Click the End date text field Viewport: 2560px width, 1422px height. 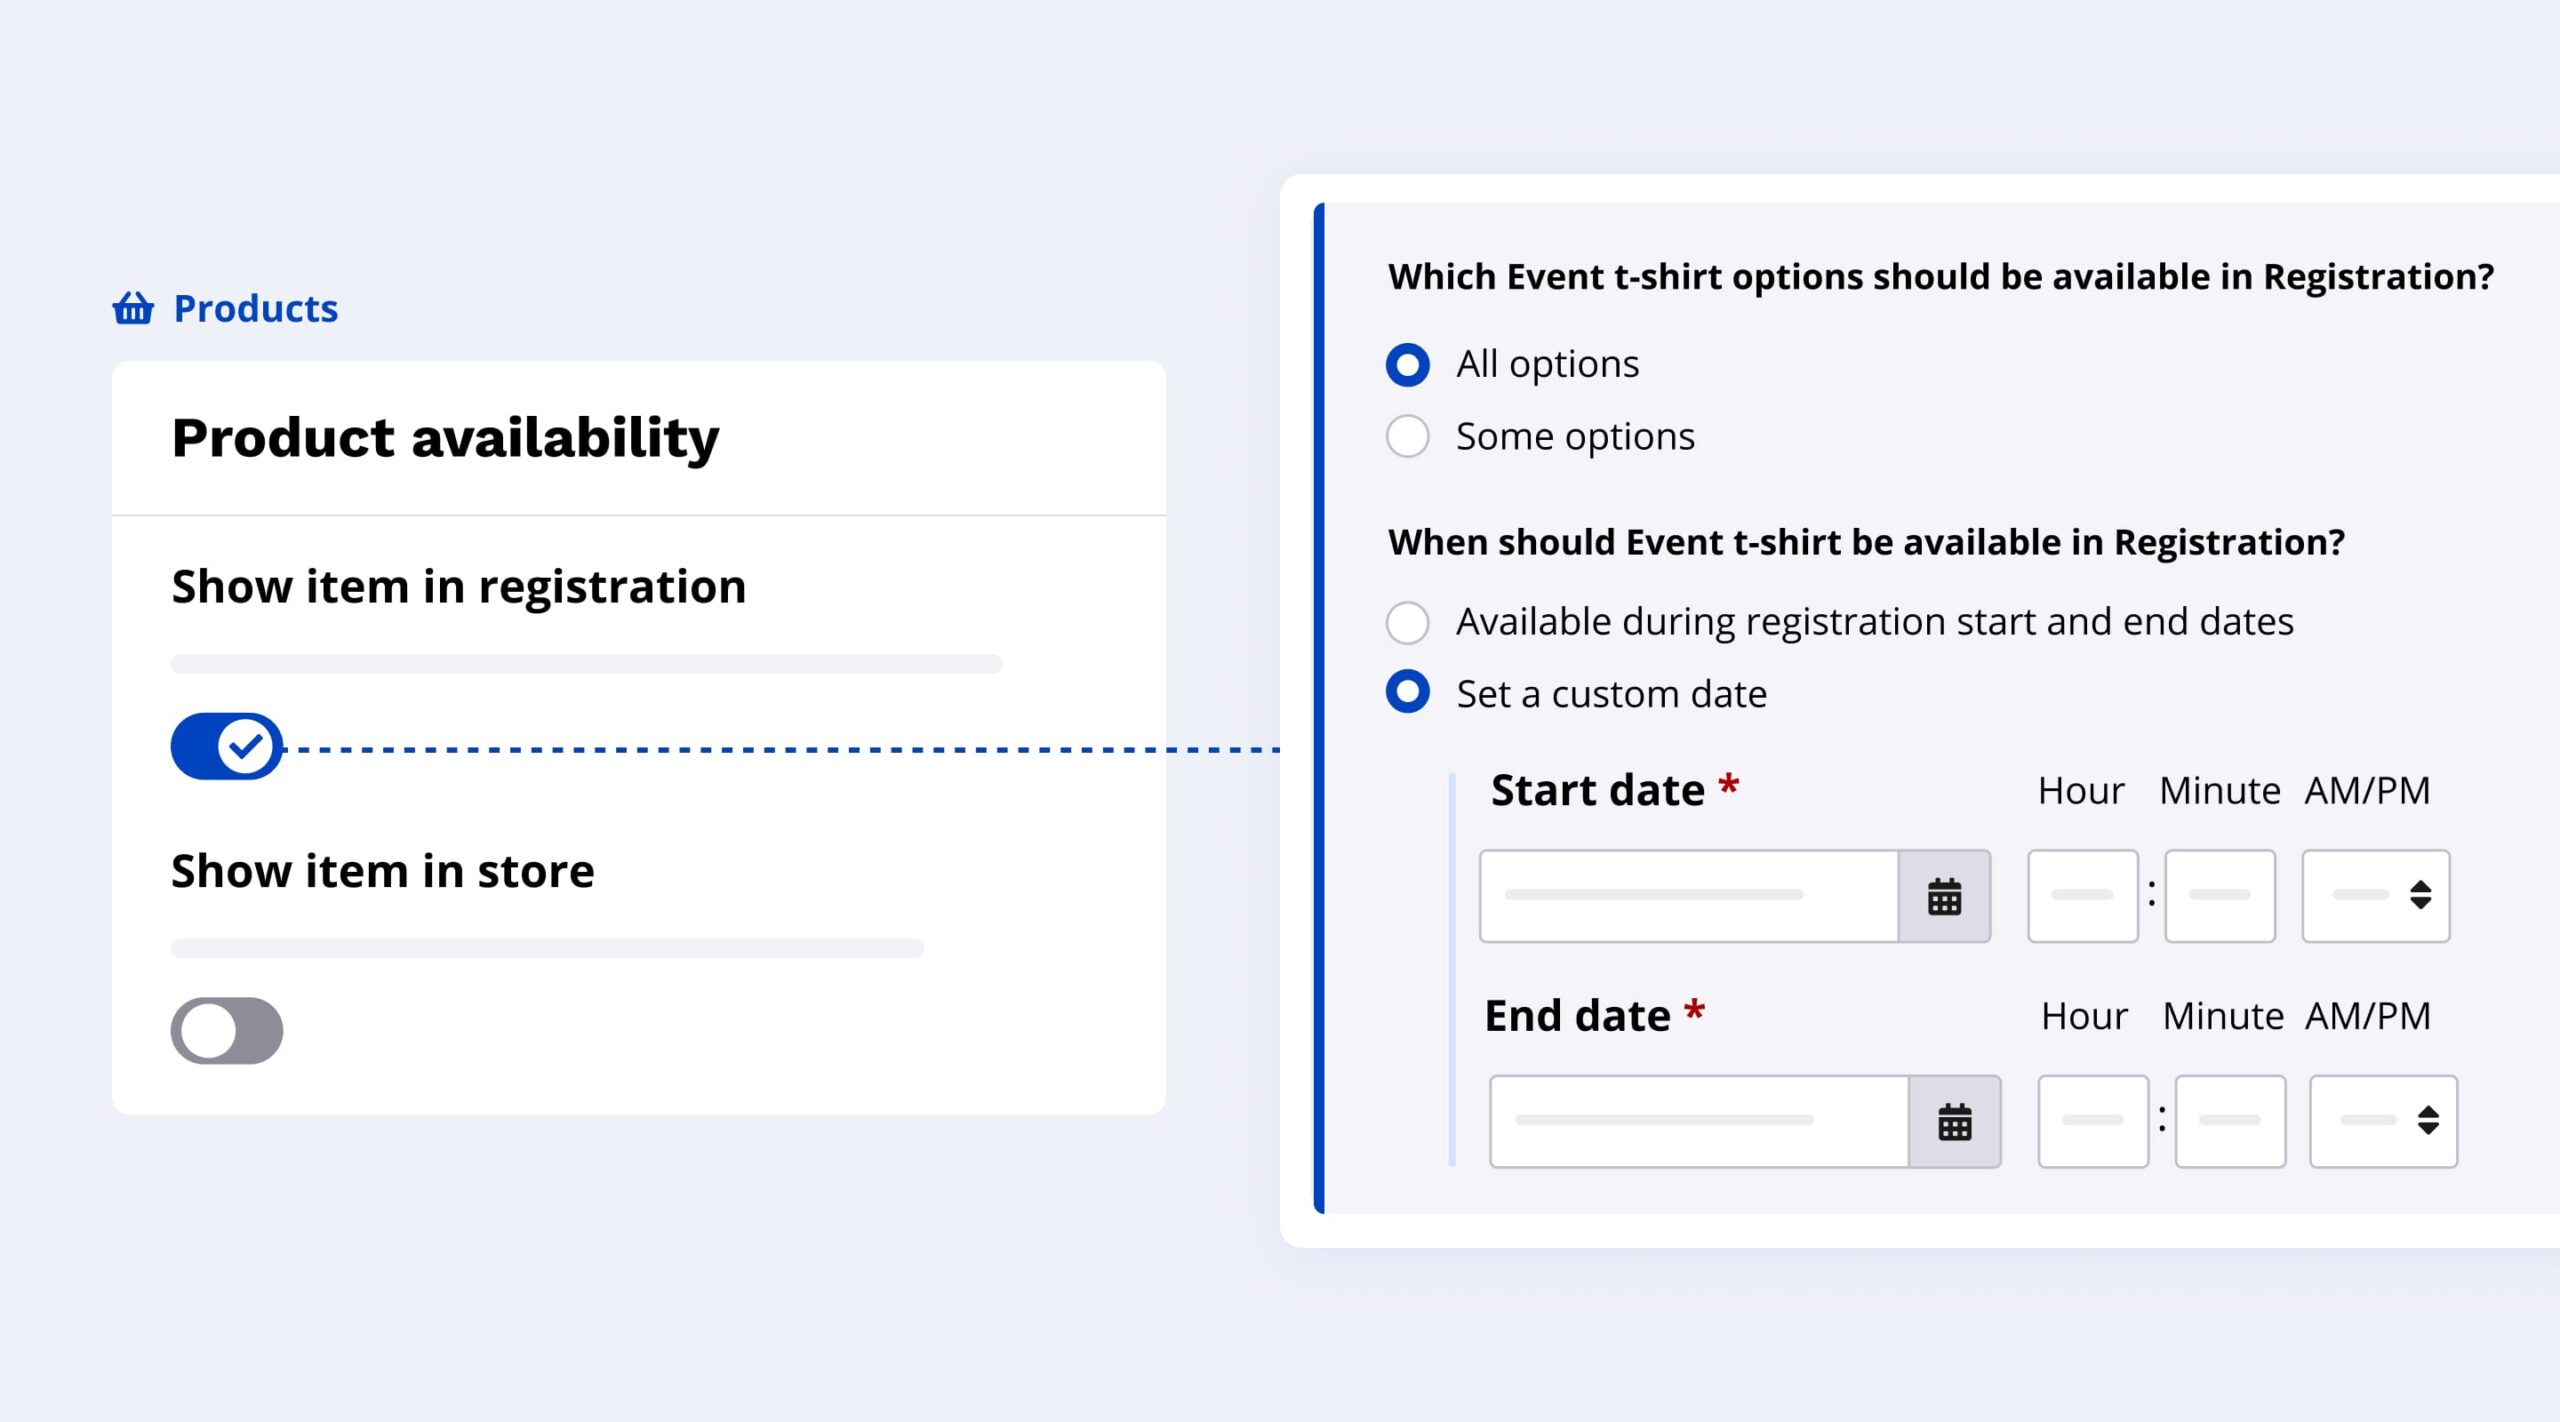pos(1699,1122)
